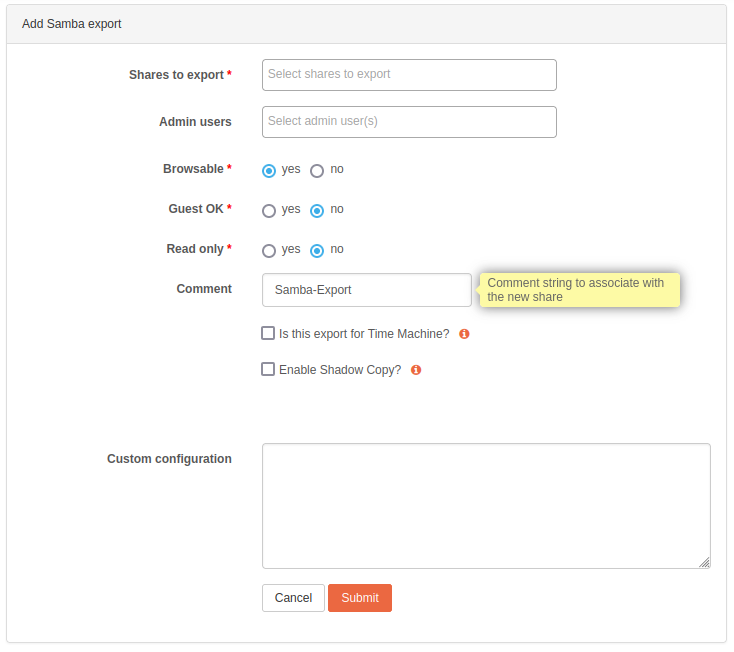
Task: Choose yes for Read only
Action: pos(269,251)
